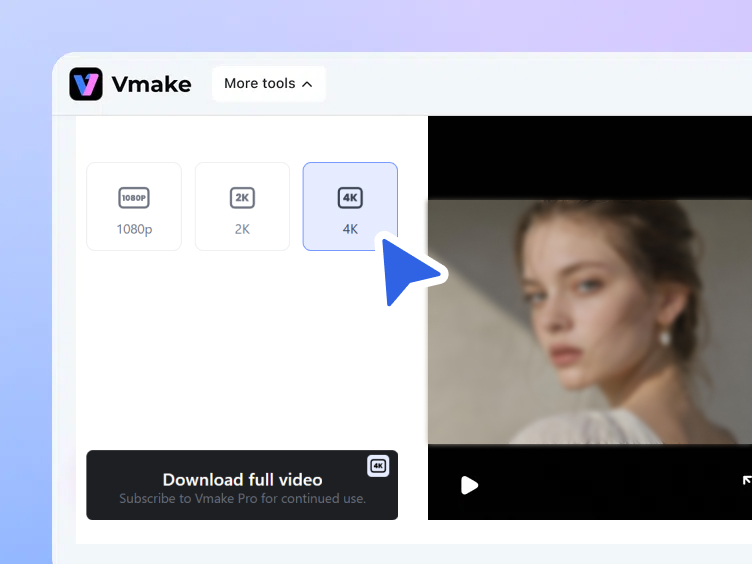The width and height of the screenshot is (752, 564).
Task: Play the video preview
Action: [x=469, y=485]
